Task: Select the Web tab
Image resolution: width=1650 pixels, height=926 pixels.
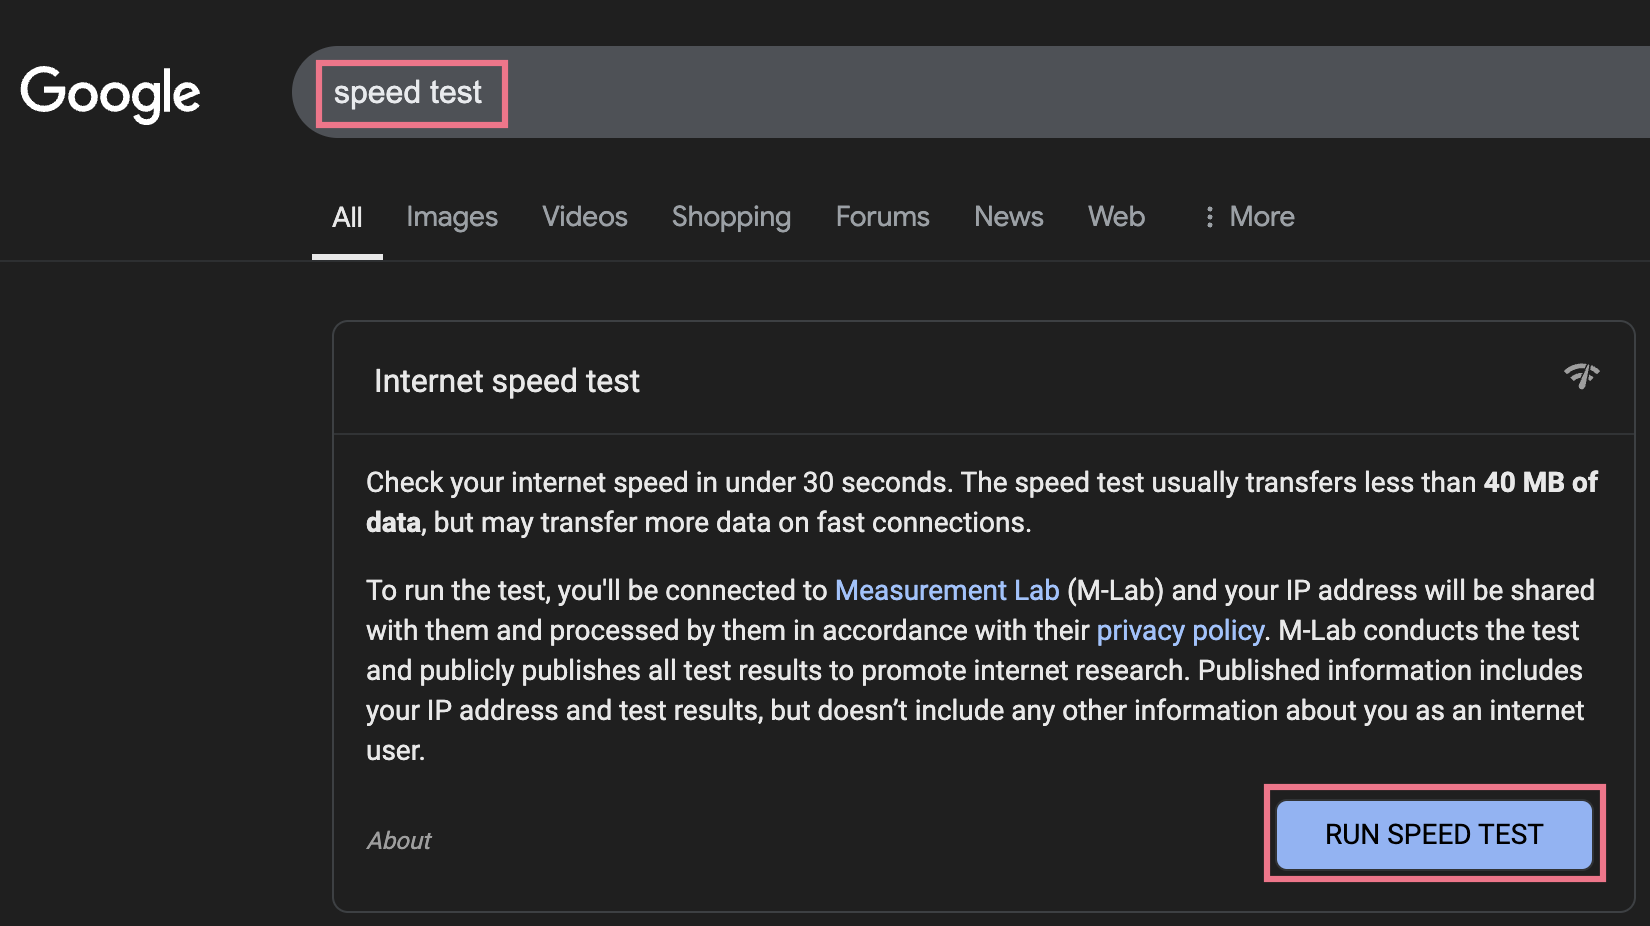Action: 1116,217
